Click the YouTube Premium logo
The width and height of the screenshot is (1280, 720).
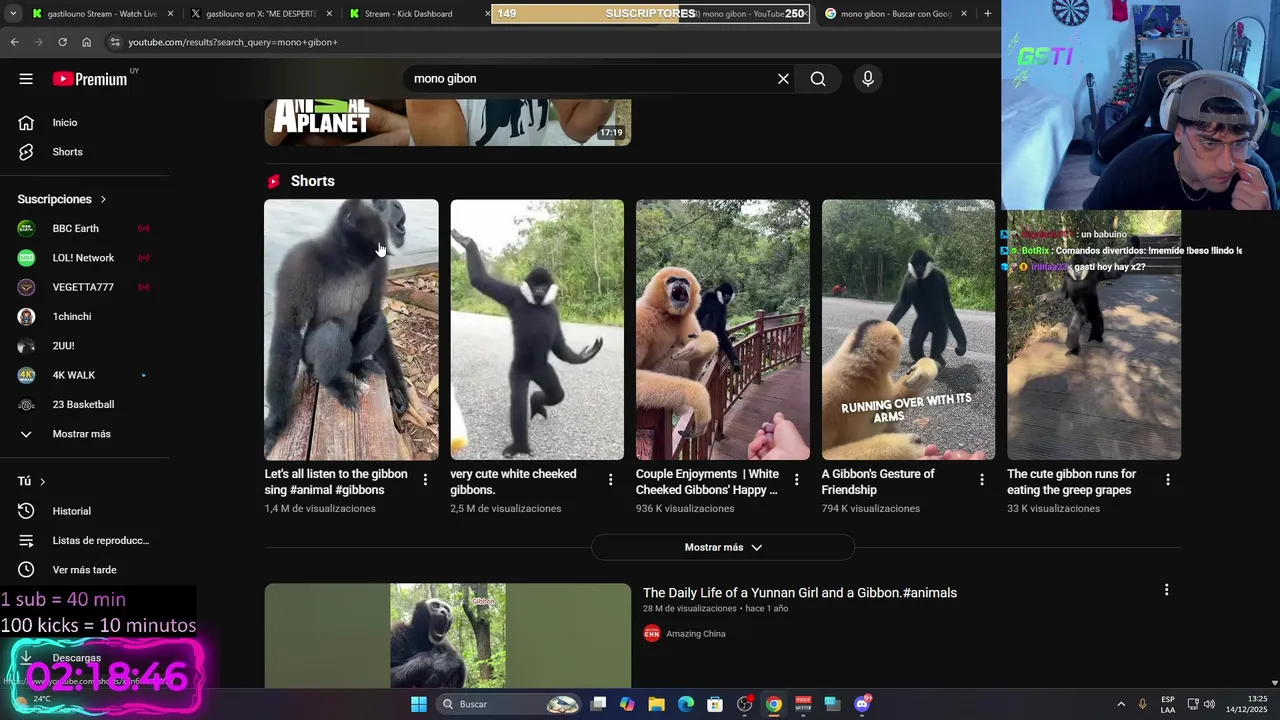[90, 79]
